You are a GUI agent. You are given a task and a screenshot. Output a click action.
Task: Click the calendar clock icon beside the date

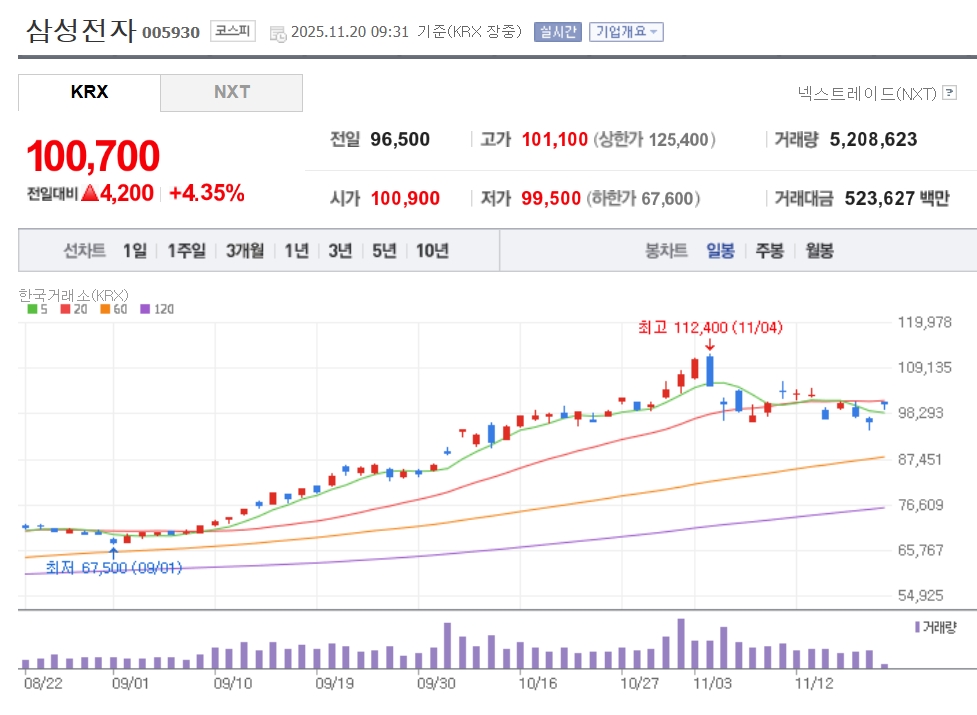click(x=277, y=32)
